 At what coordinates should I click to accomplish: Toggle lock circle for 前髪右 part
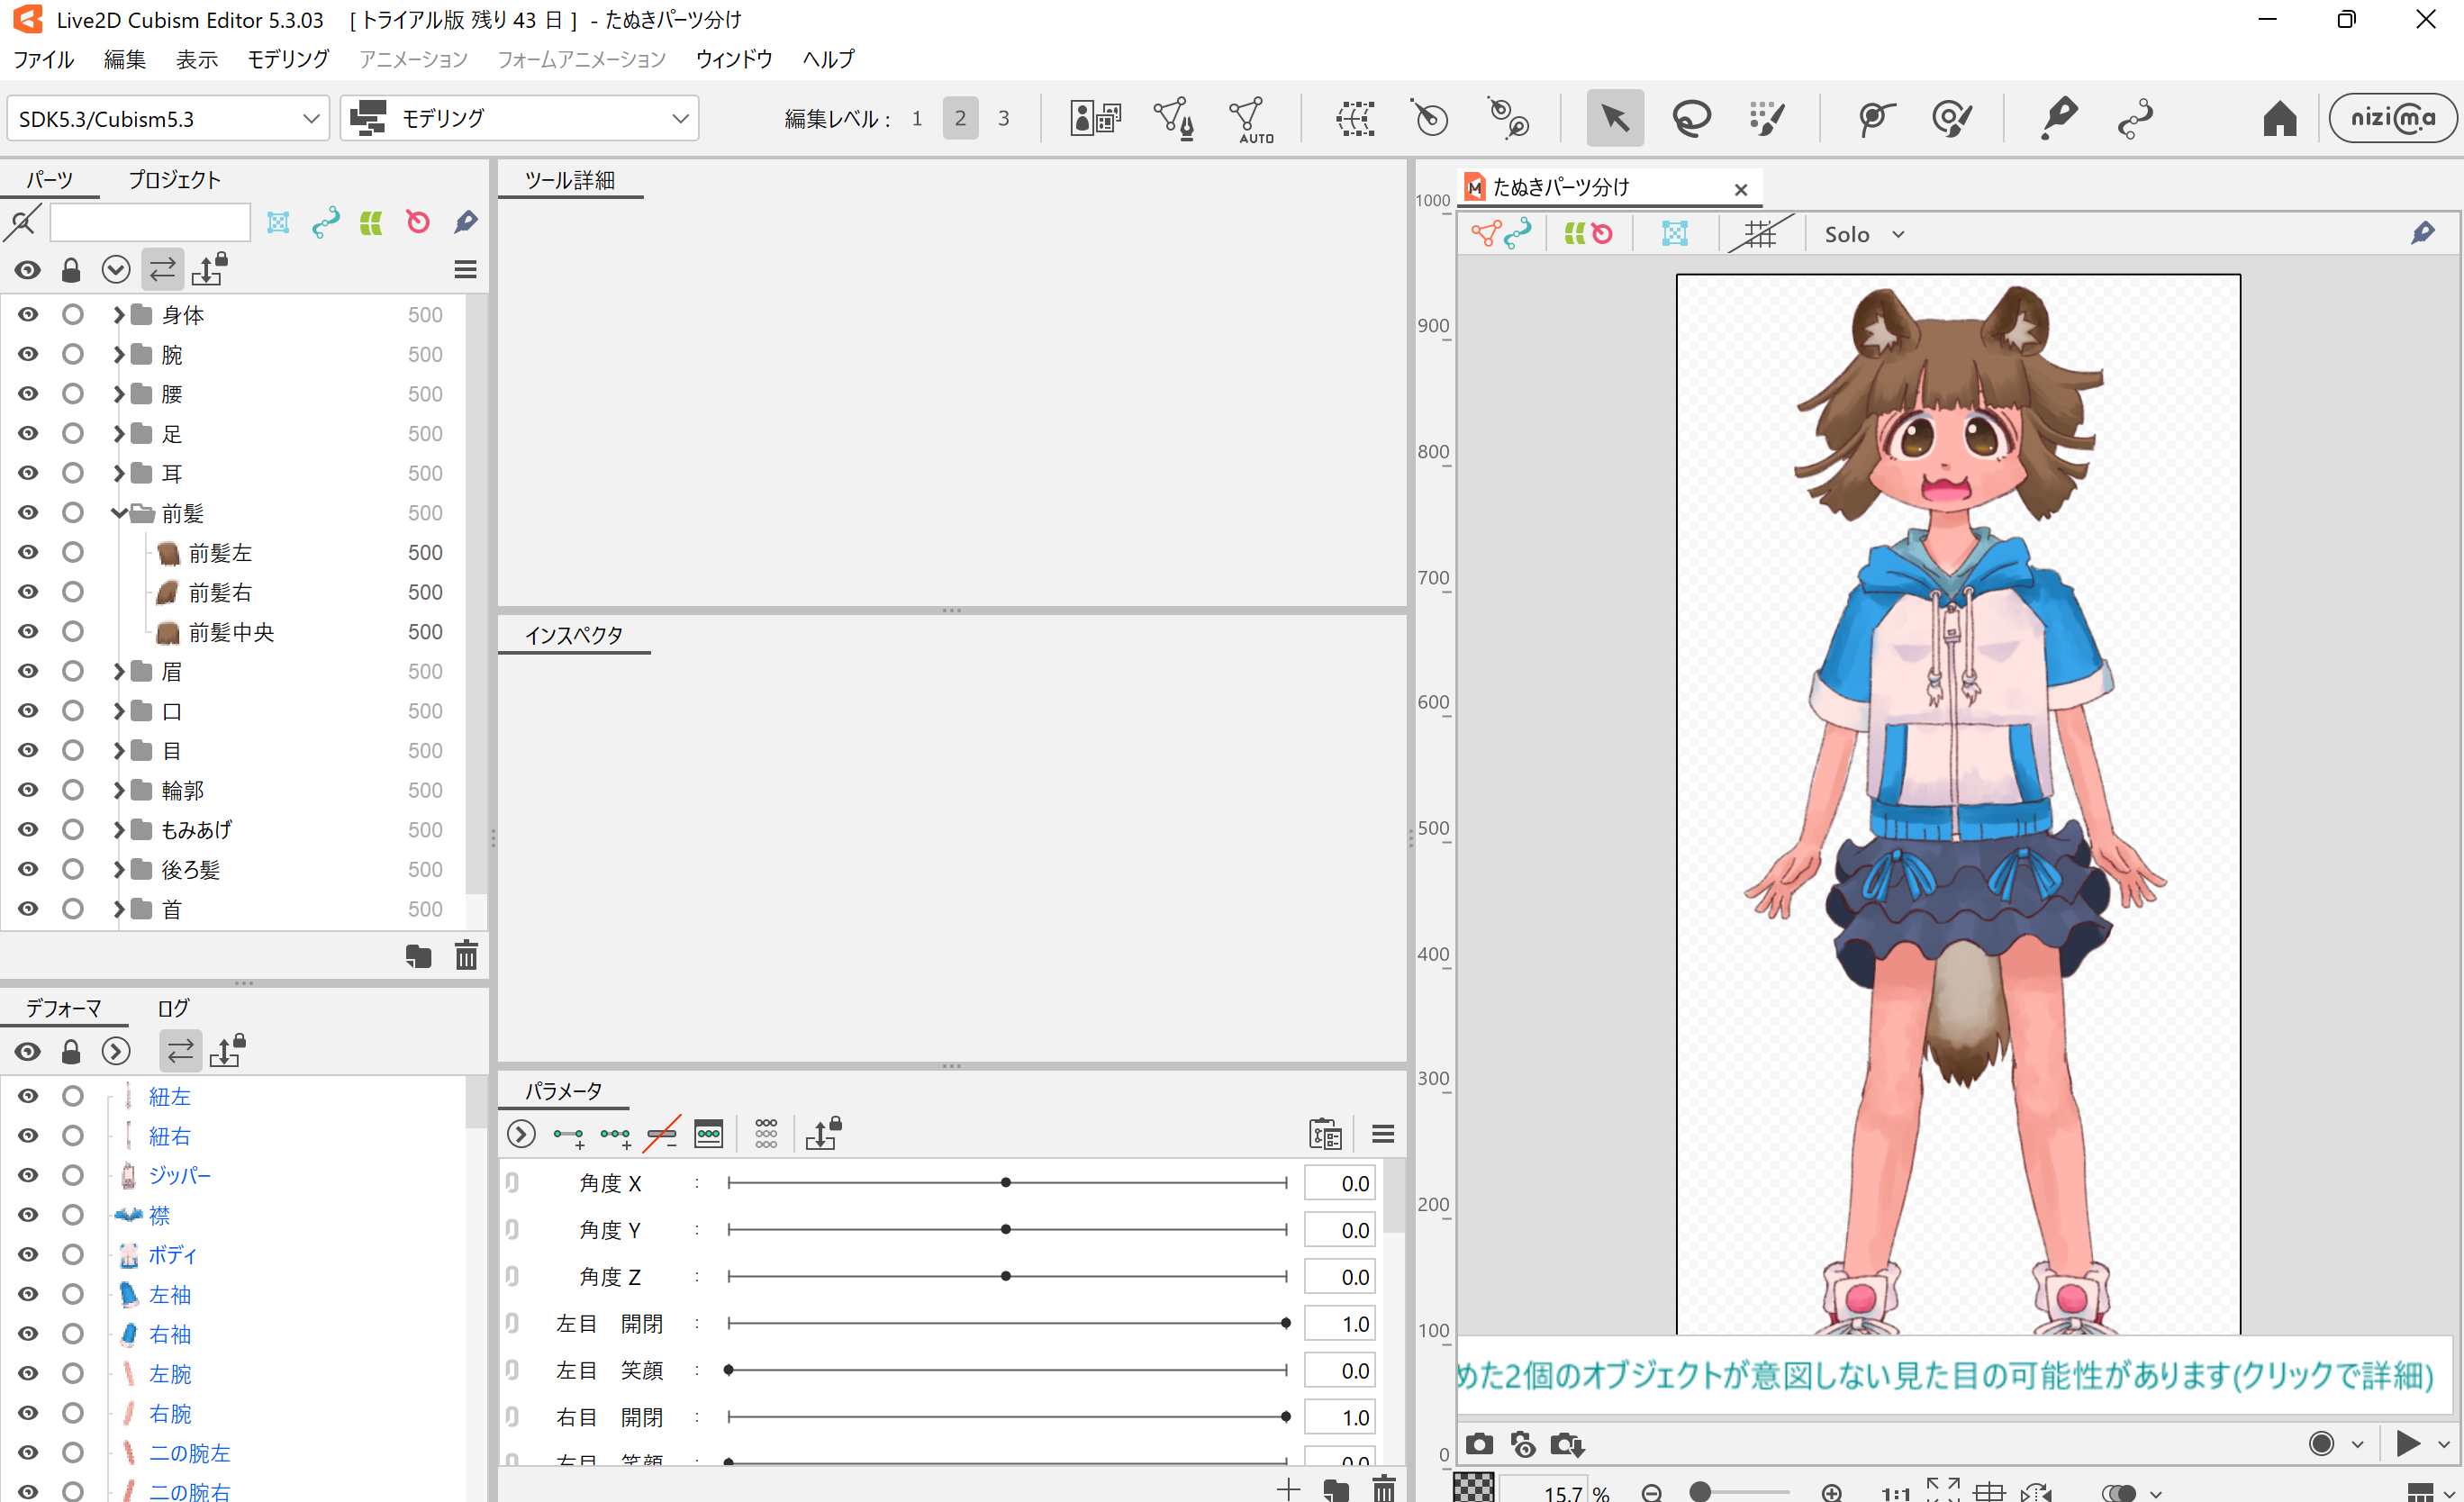[73, 592]
